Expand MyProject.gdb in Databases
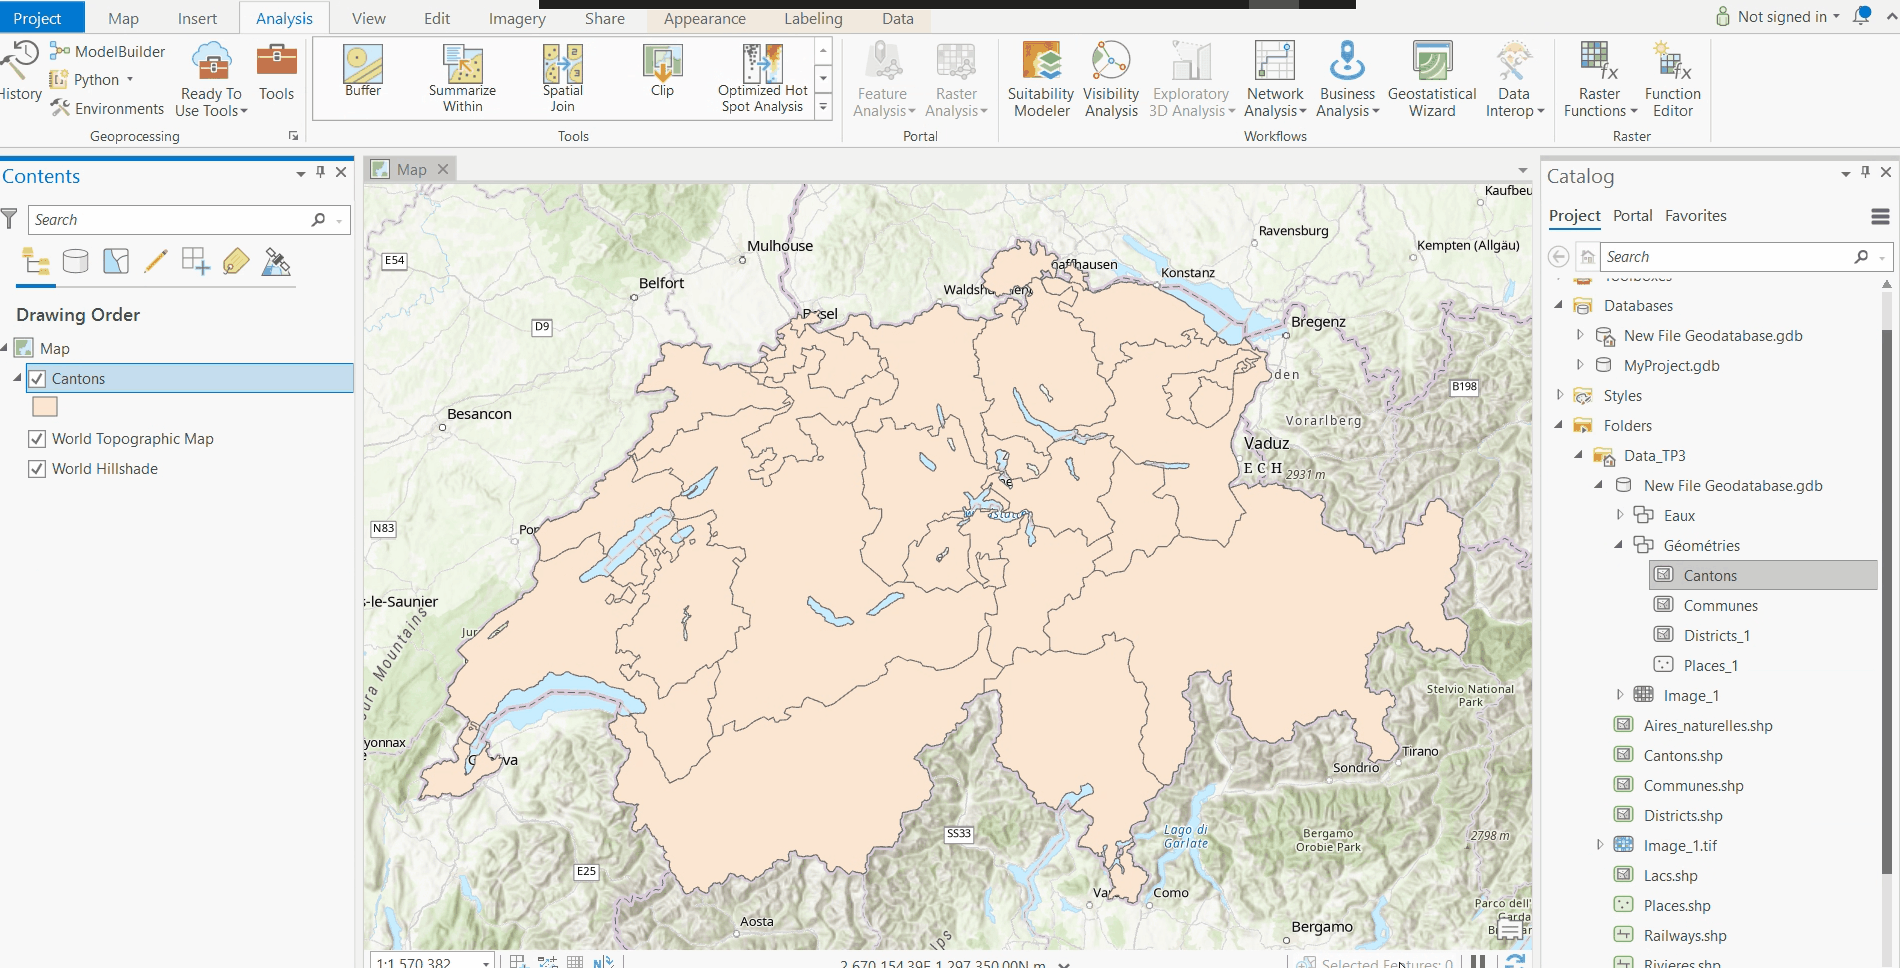Viewport: 1900px width, 968px height. 1580,365
